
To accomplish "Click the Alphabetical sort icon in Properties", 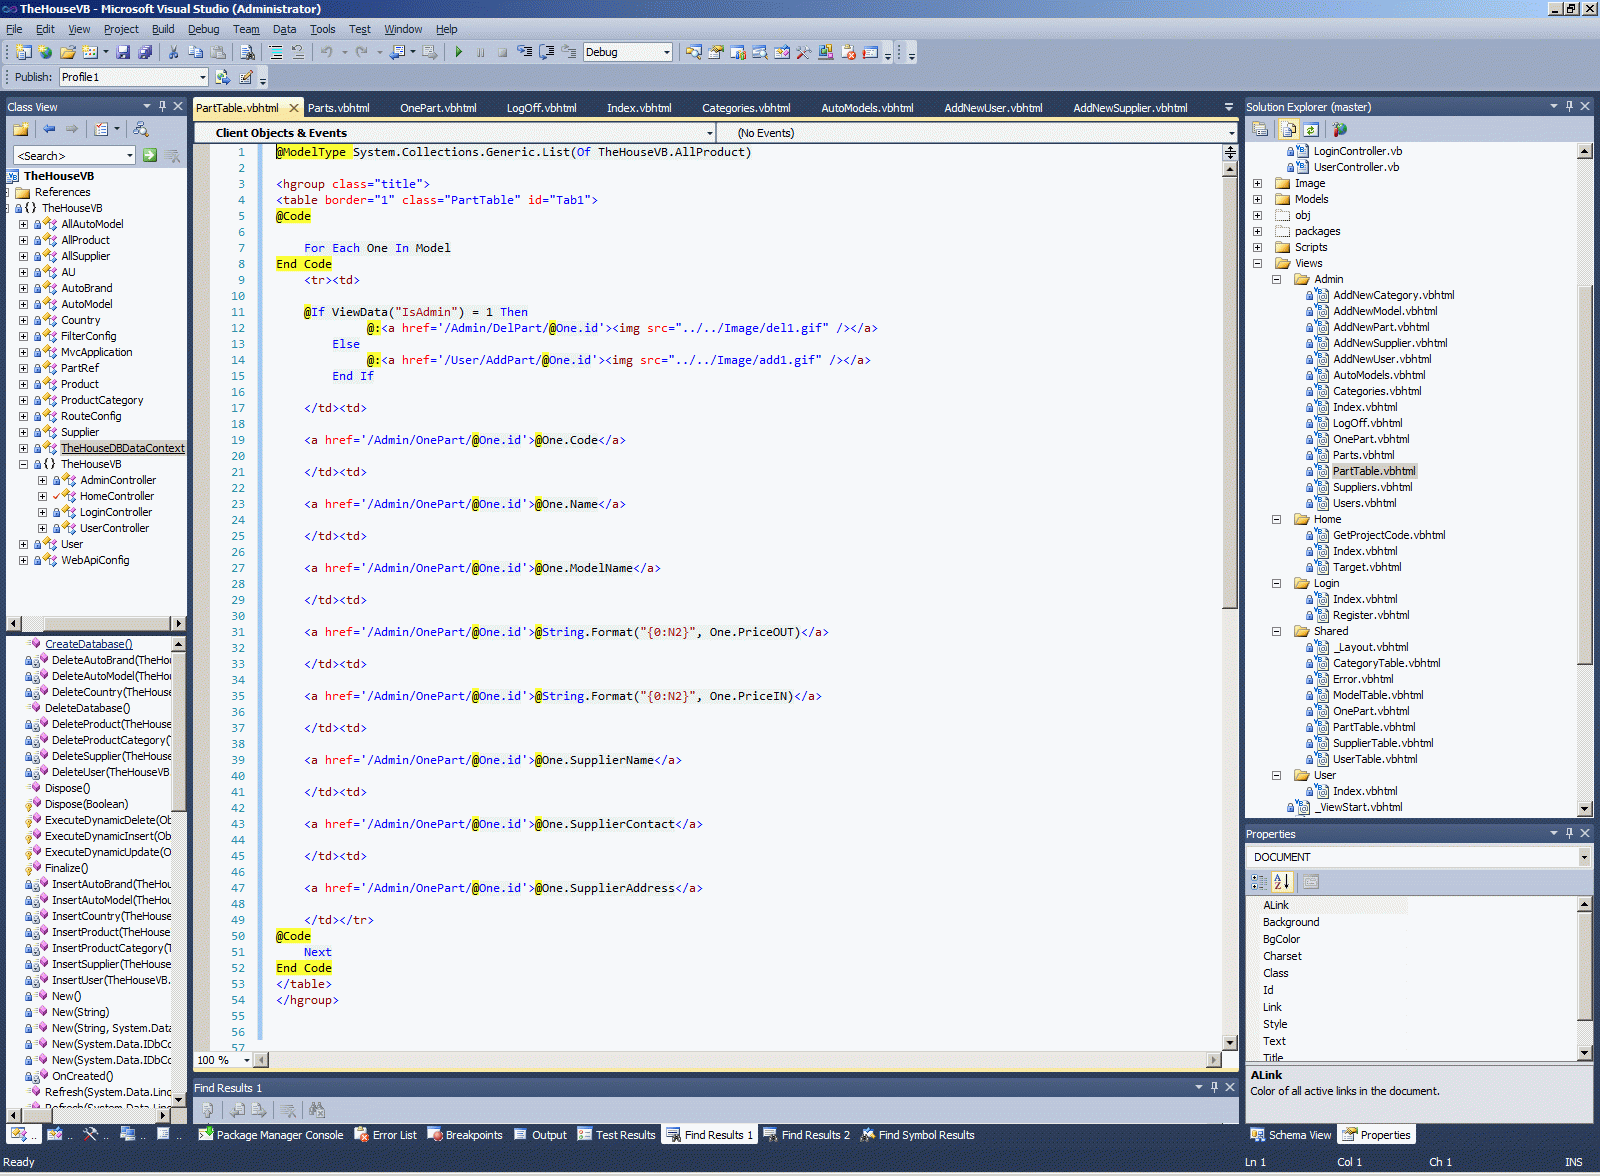I will click(x=1282, y=882).
